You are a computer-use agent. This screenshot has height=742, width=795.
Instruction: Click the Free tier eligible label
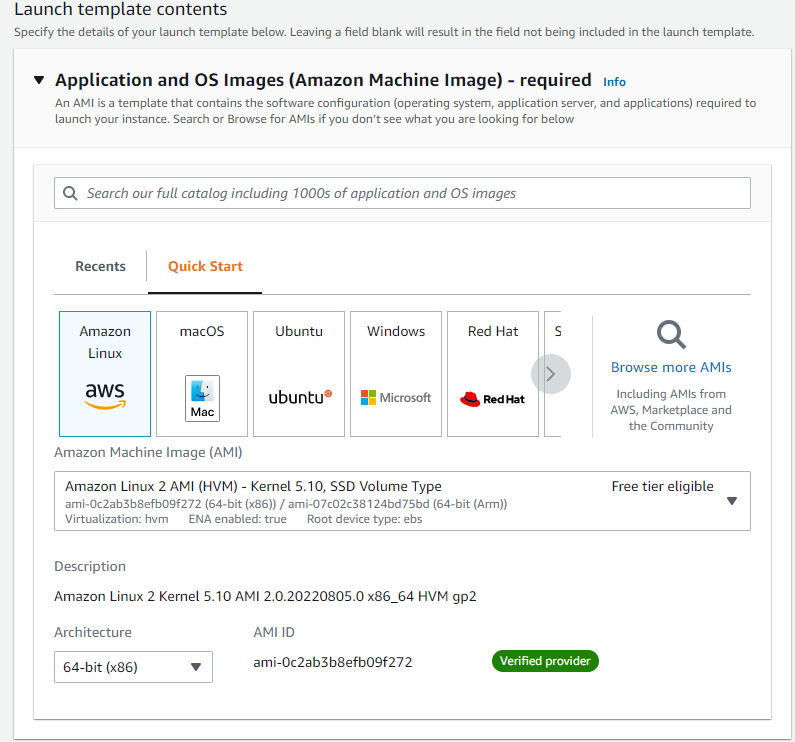pyautogui.click(x=662, y=486)
